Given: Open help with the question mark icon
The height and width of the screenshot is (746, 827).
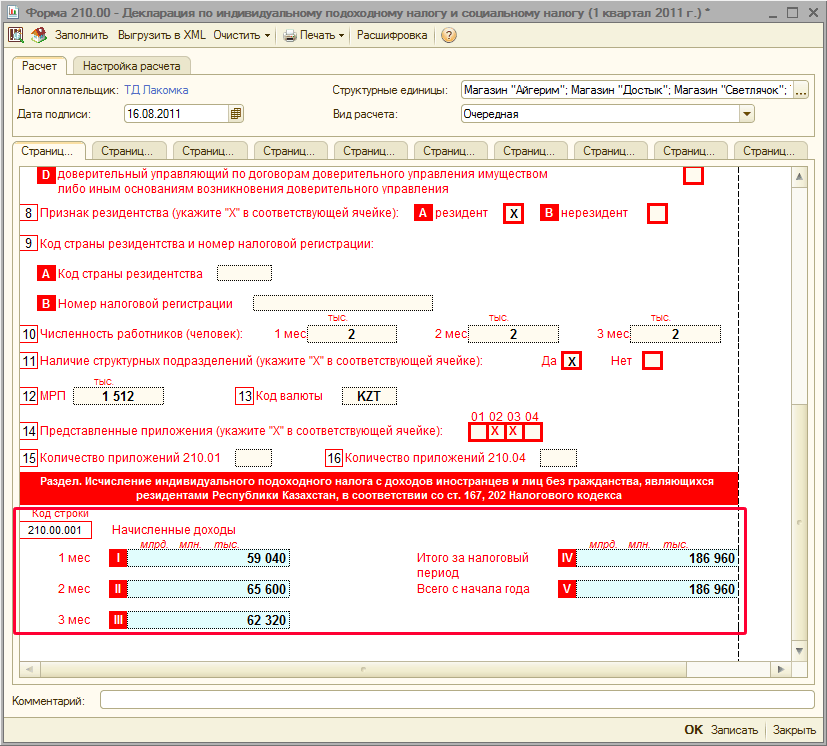Looking at the screenshot, I should 449,35.
